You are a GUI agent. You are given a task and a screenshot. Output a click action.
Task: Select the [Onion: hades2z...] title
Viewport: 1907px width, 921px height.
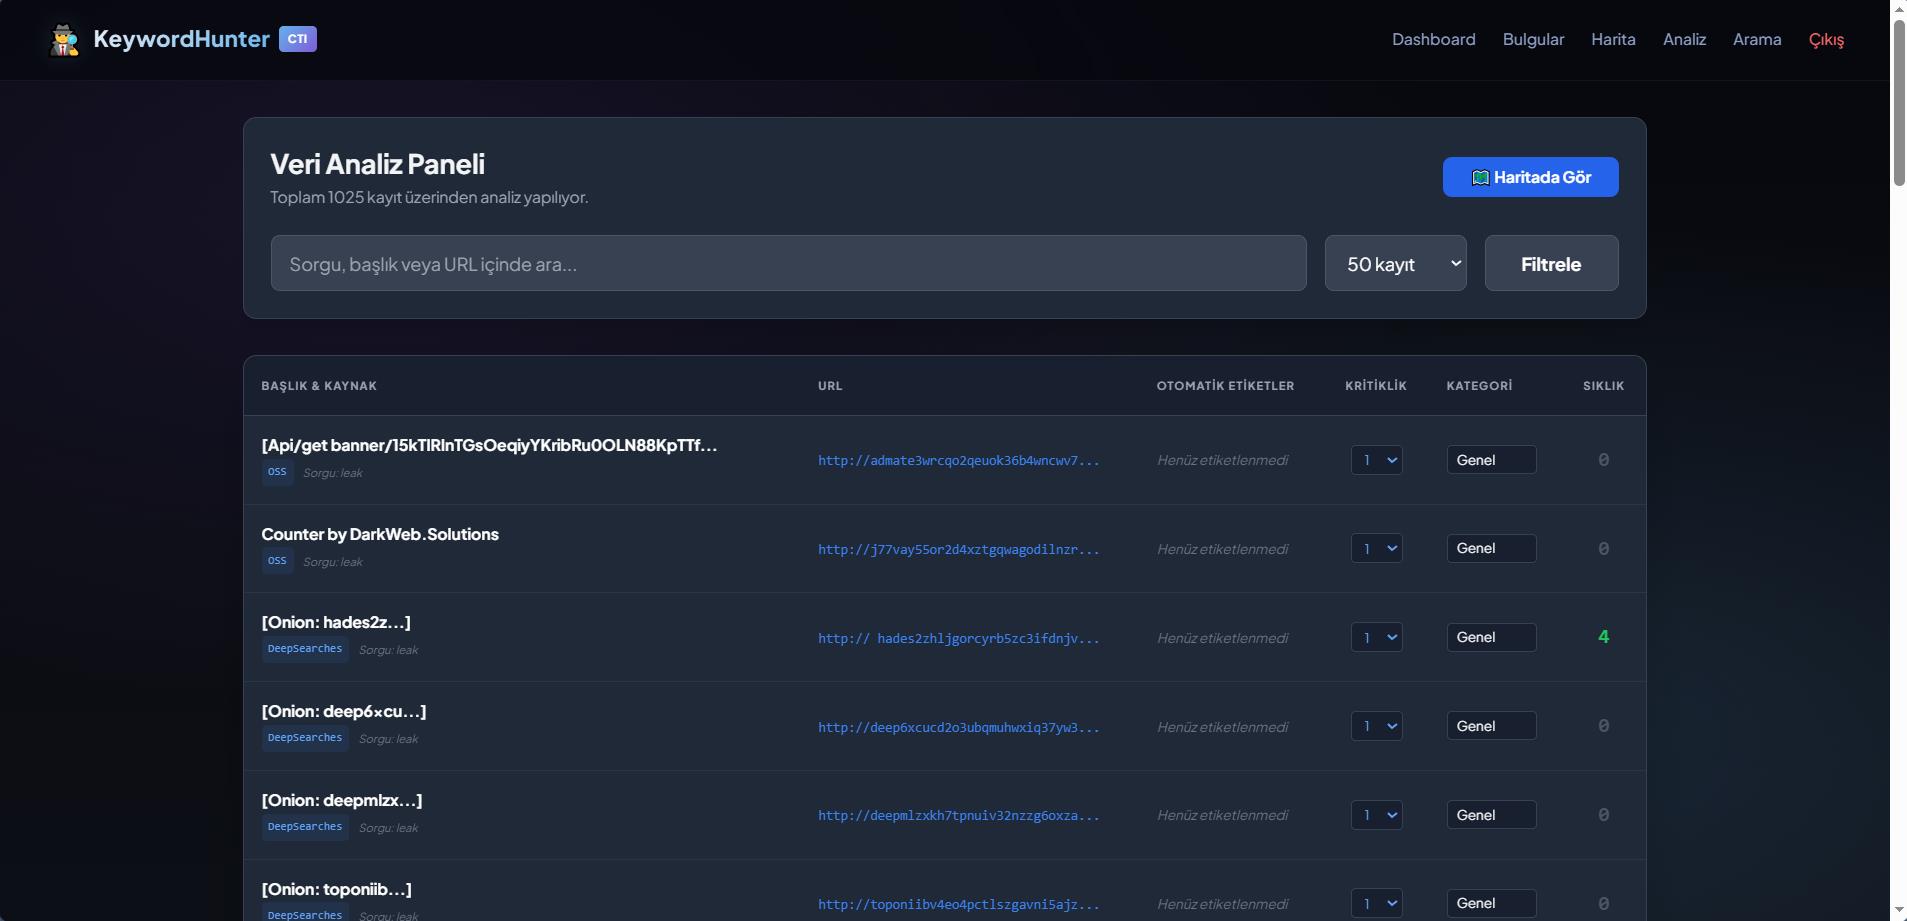click(x=336, y=622)
